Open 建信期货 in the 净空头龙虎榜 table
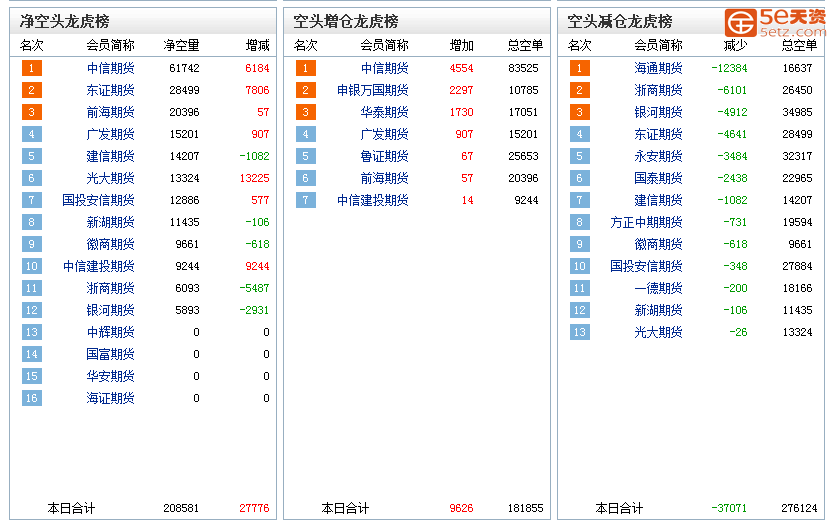Image resolution: width=832 pixels, height=529 pixels. pyautogui.click(x=110, y=157)
